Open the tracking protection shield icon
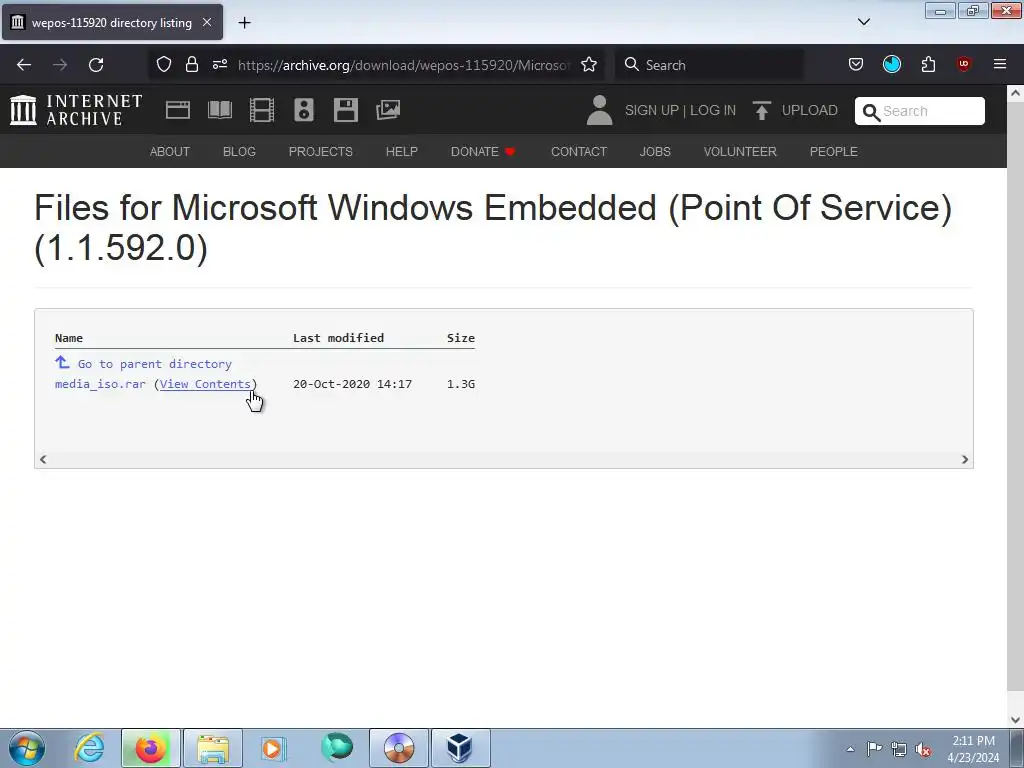Screen dimensions: 1024x768 click(x=164, y=65)
